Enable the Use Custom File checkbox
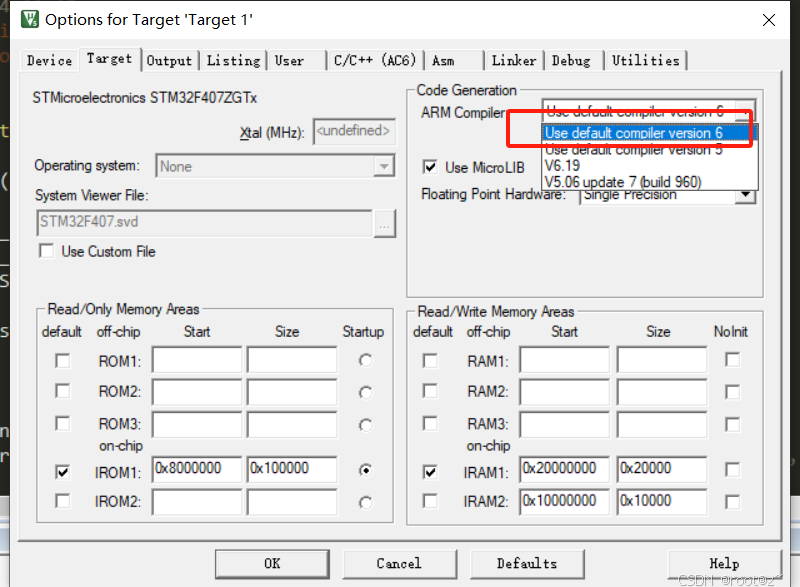Viewport: 800px width, 587px height. (x=46, y=251)
